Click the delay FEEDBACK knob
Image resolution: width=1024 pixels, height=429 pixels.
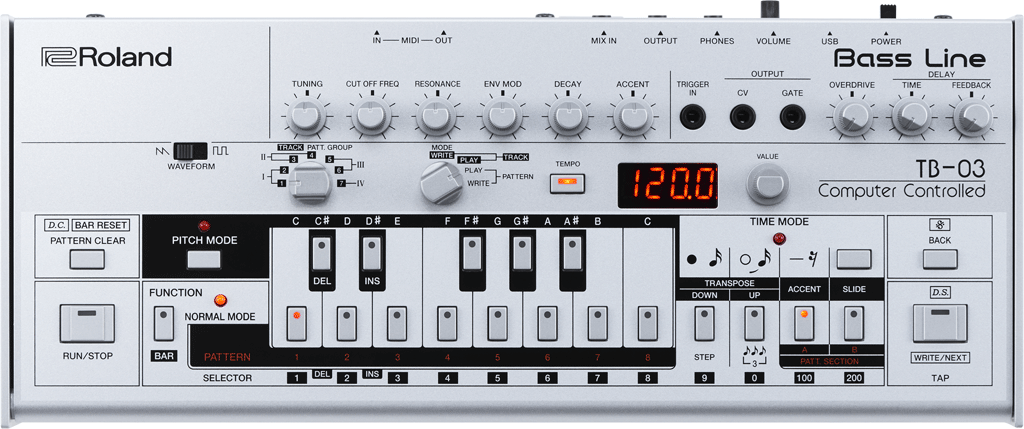coord(971,118)
